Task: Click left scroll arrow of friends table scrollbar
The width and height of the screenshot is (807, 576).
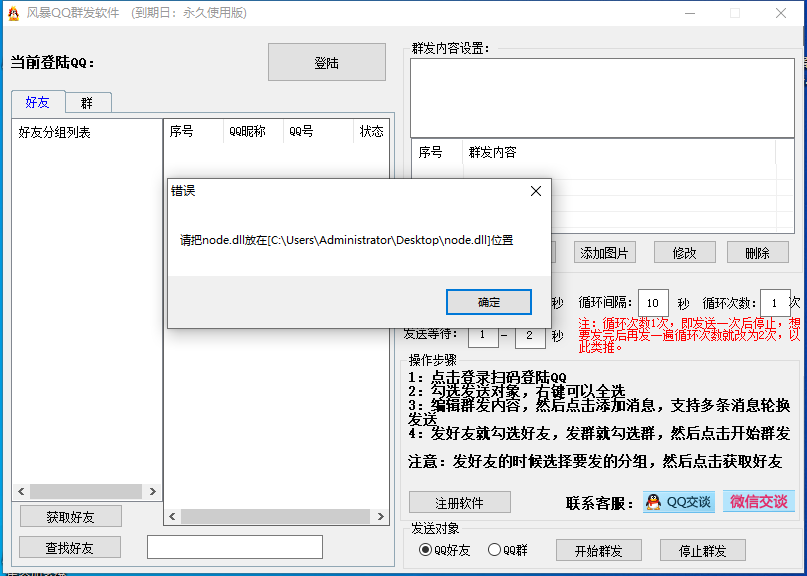Action: point(172,516)
